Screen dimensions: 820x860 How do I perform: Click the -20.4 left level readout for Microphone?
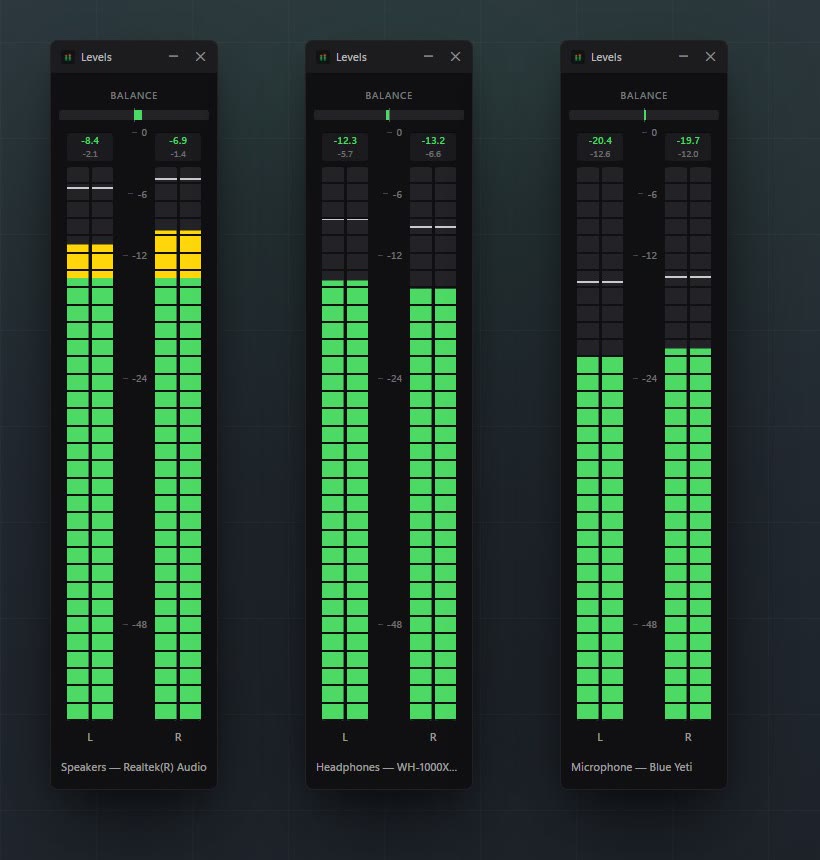click(x=600, y=140)
